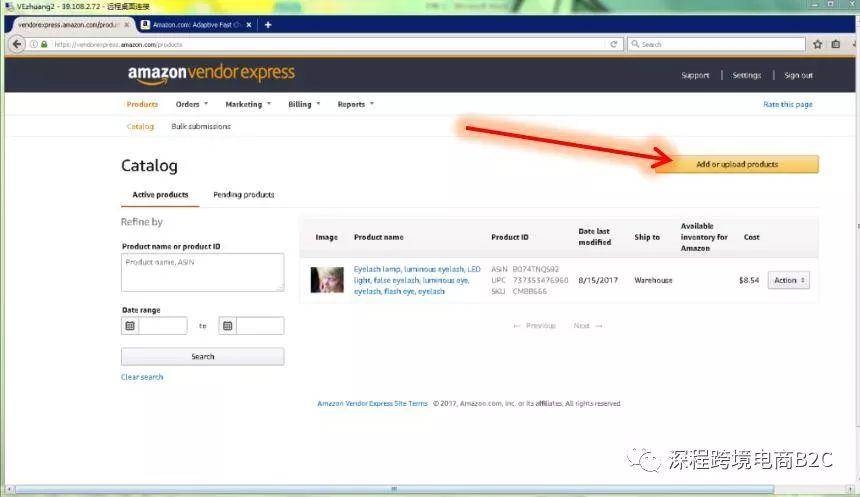Switch to the Active products tab
Viewport: 860px width, 497px height.
(x=160, y=195)
